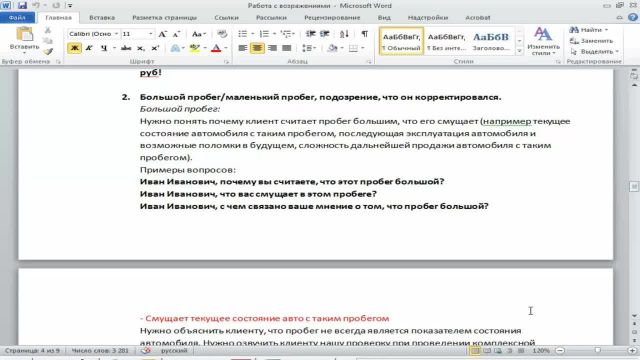640x360 pixels.
Task: Apply superscript x² formatting
Action: point(155,48)
